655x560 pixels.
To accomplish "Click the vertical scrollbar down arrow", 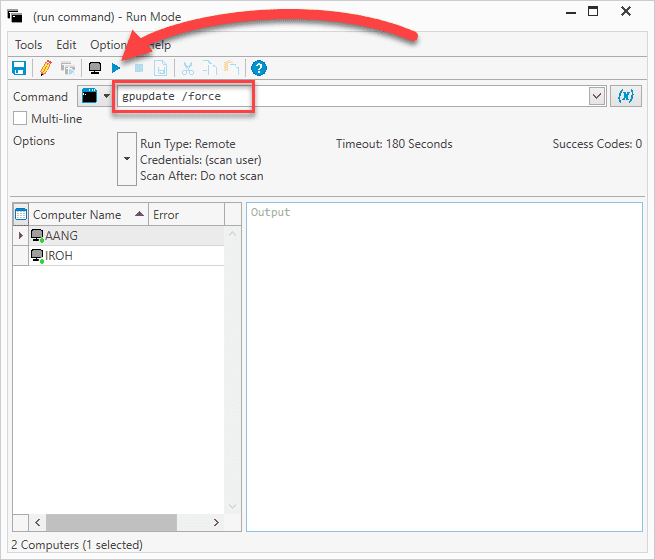I will [x=233, y=506].
